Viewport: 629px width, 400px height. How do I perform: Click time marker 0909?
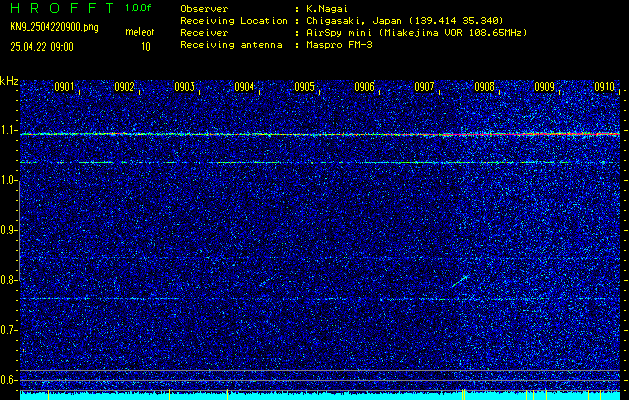click(x=545, y=87)
